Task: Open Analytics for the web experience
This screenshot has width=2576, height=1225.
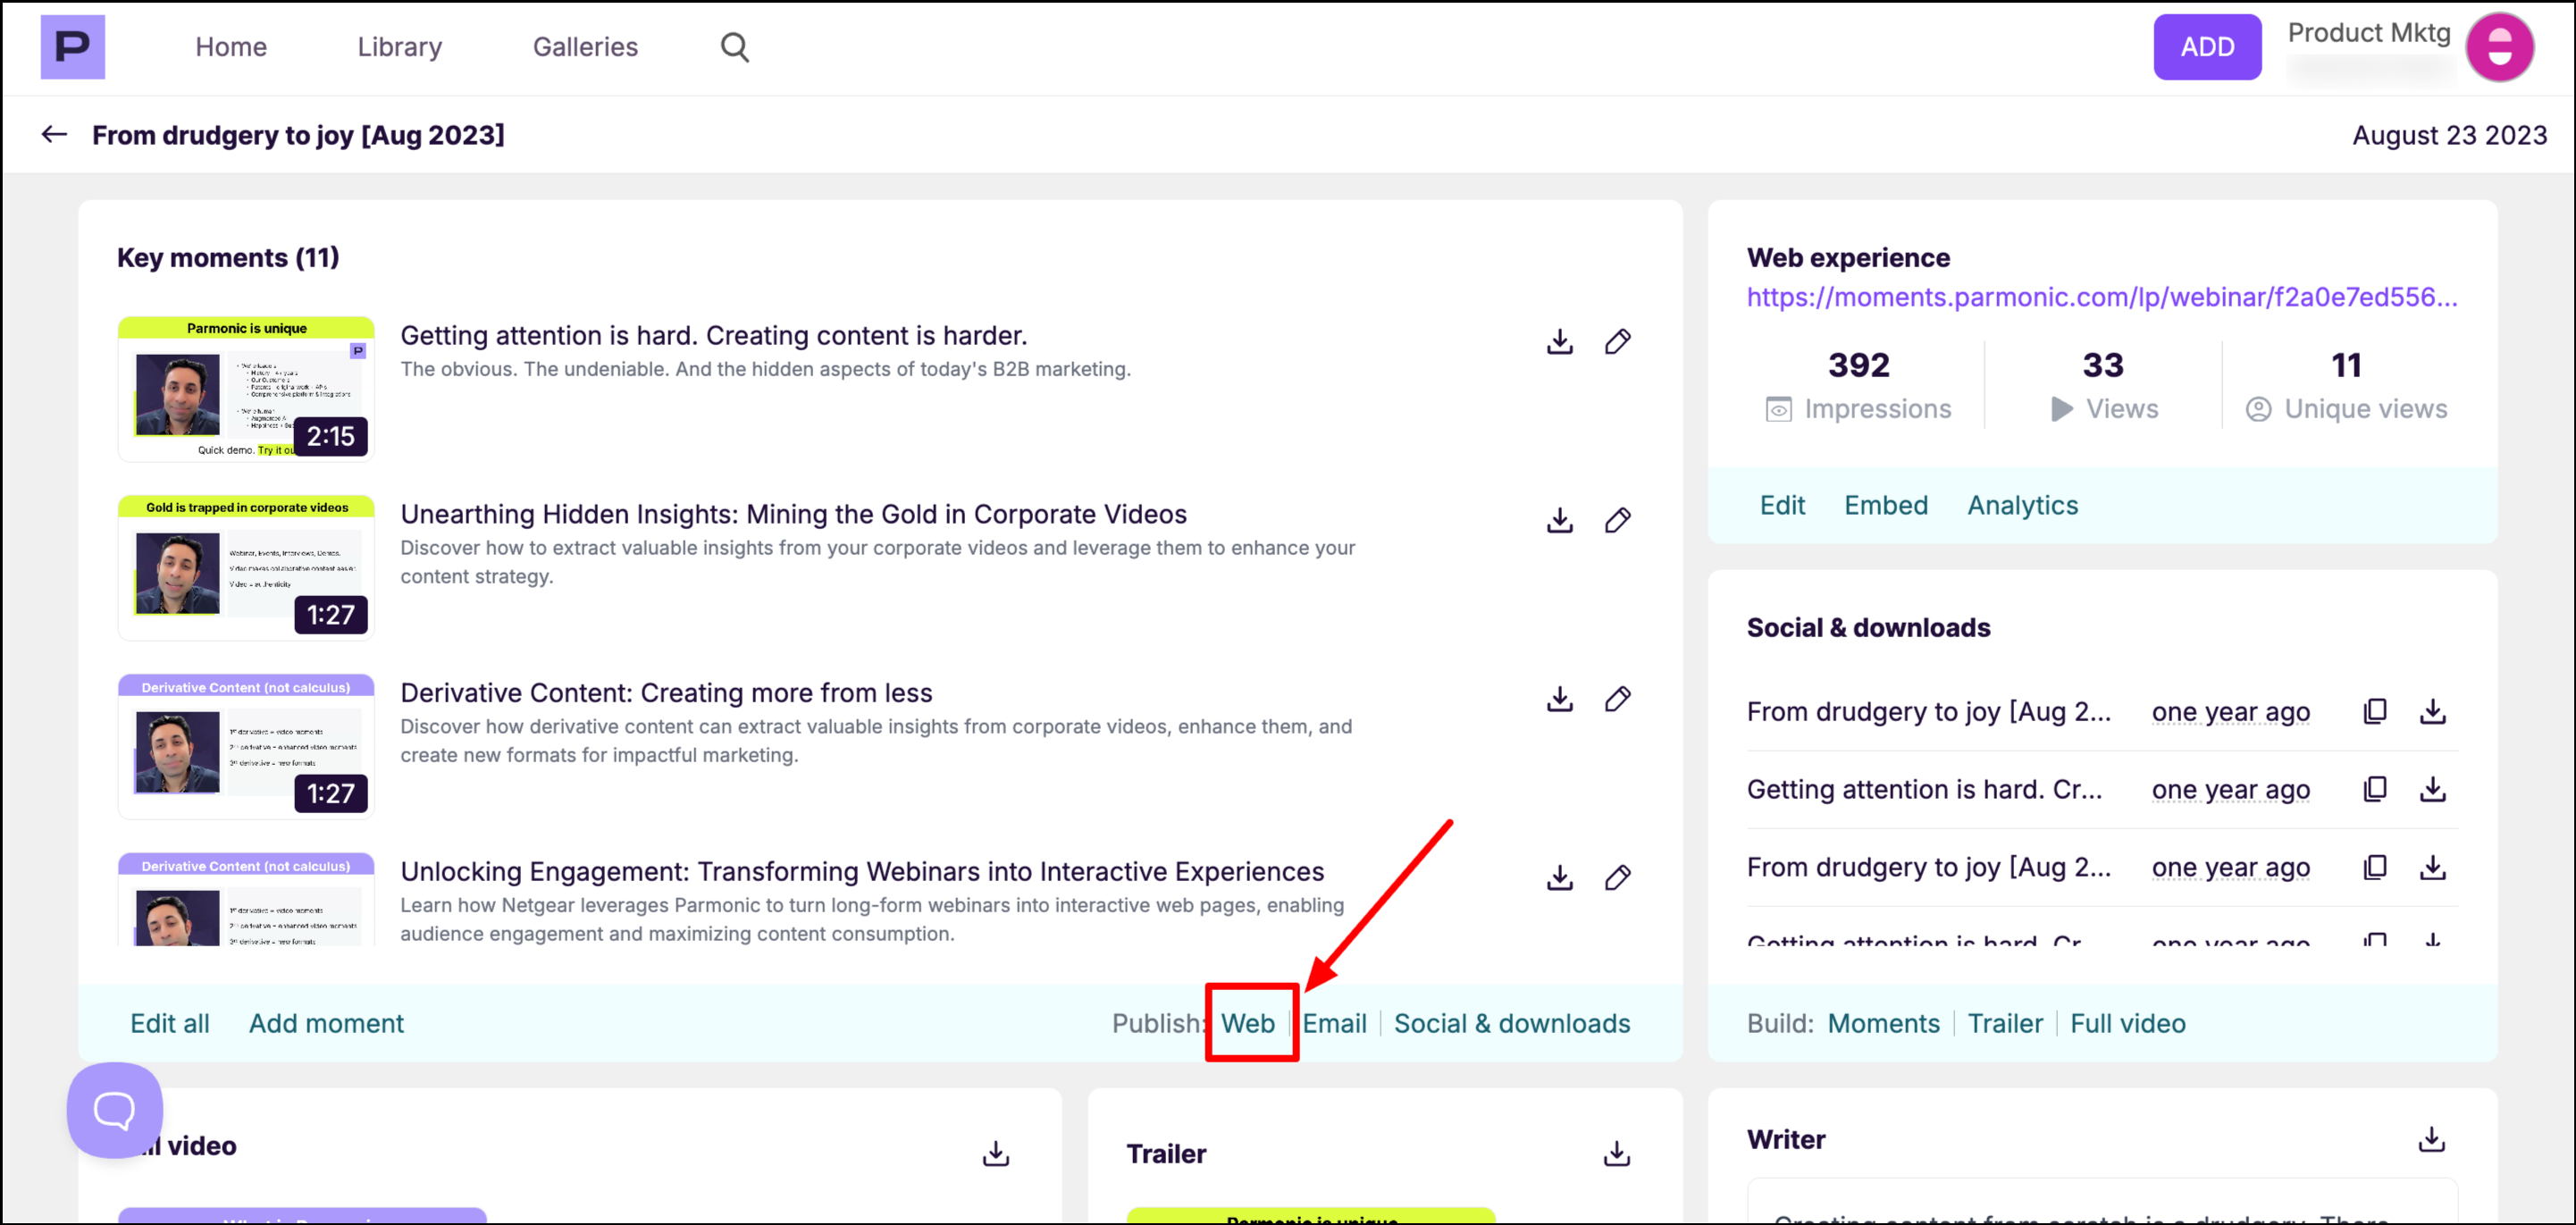Action: tap(2022, 505)
